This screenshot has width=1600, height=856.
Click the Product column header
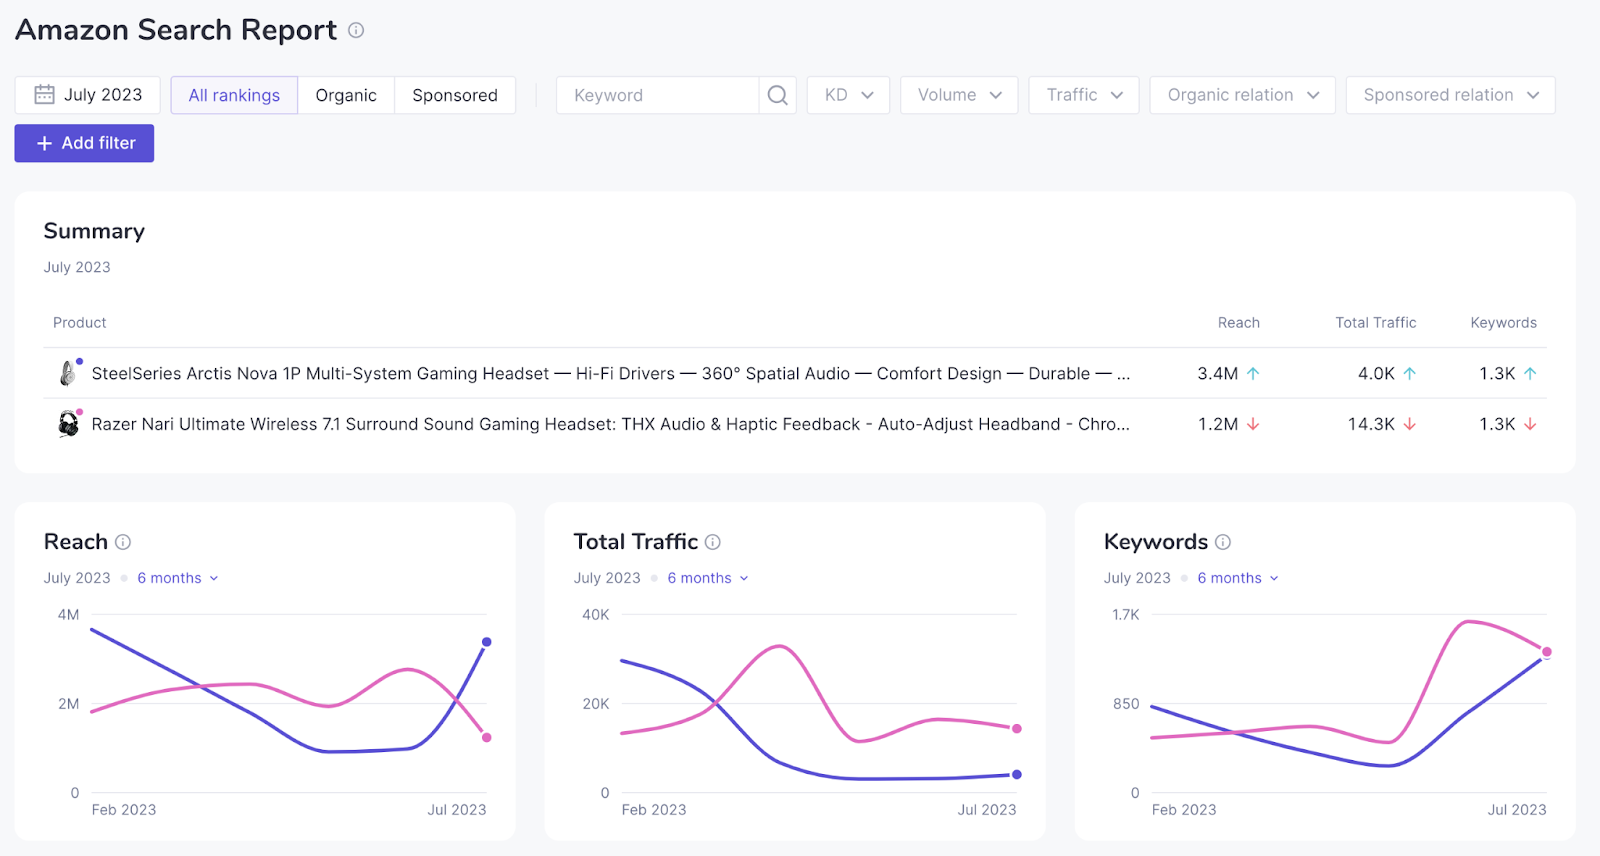pos(80,322)
